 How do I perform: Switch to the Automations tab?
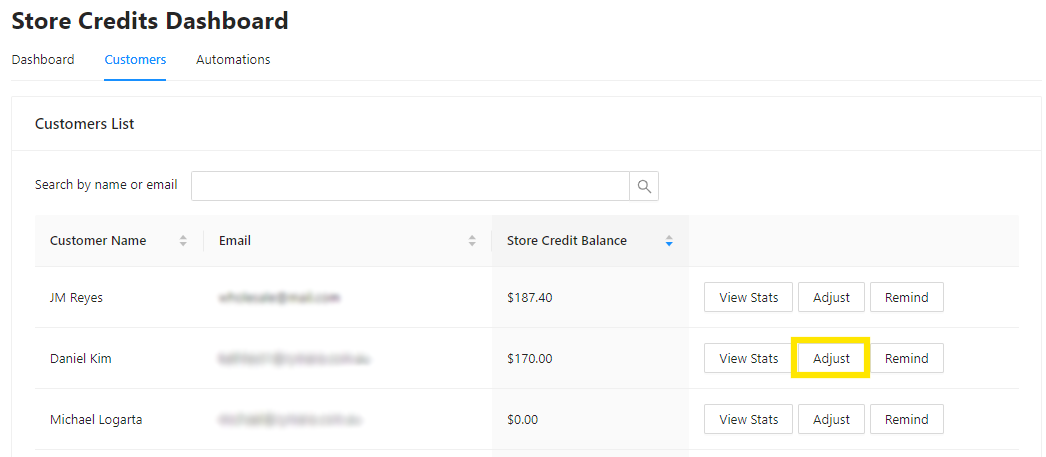(233, 59)
